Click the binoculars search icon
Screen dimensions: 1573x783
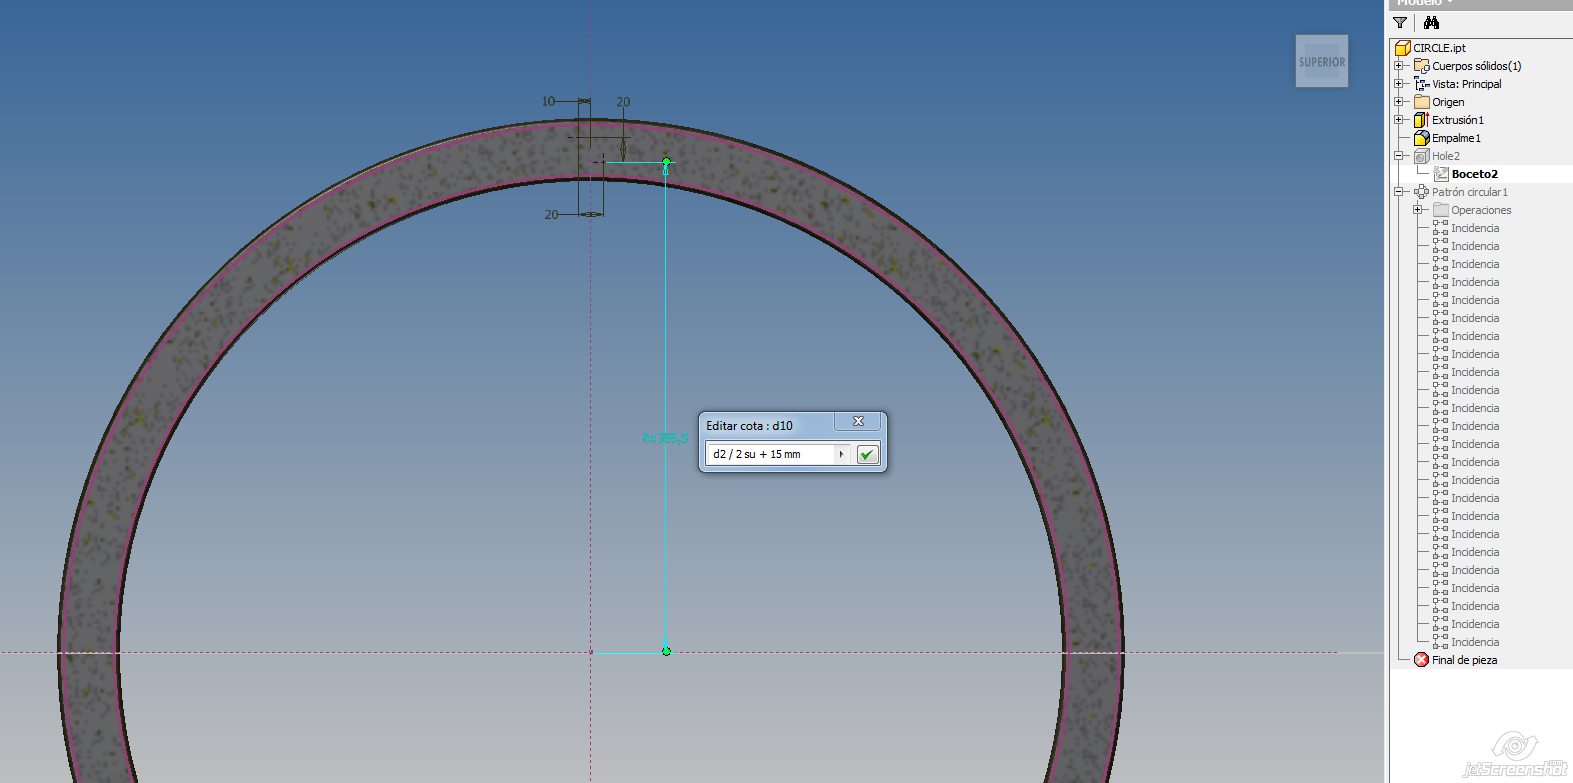point(1431,23)
